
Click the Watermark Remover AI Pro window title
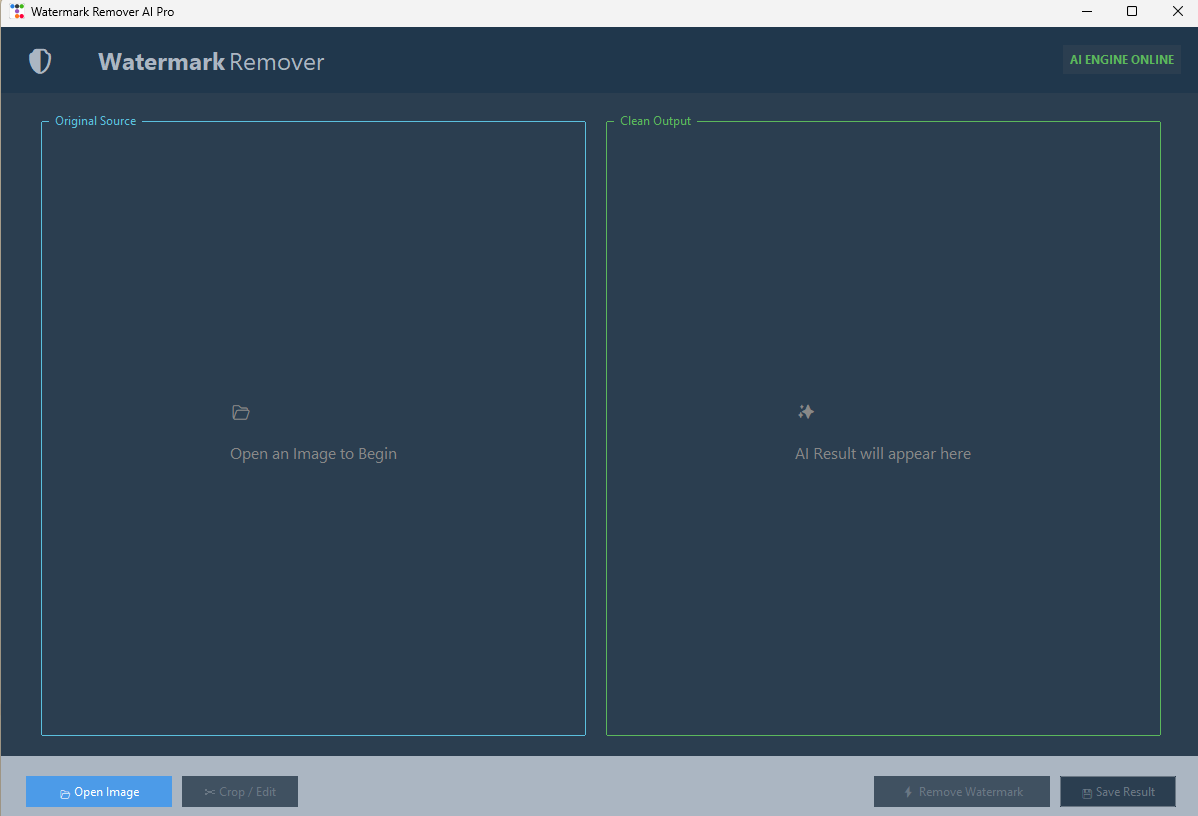(102, 12)
